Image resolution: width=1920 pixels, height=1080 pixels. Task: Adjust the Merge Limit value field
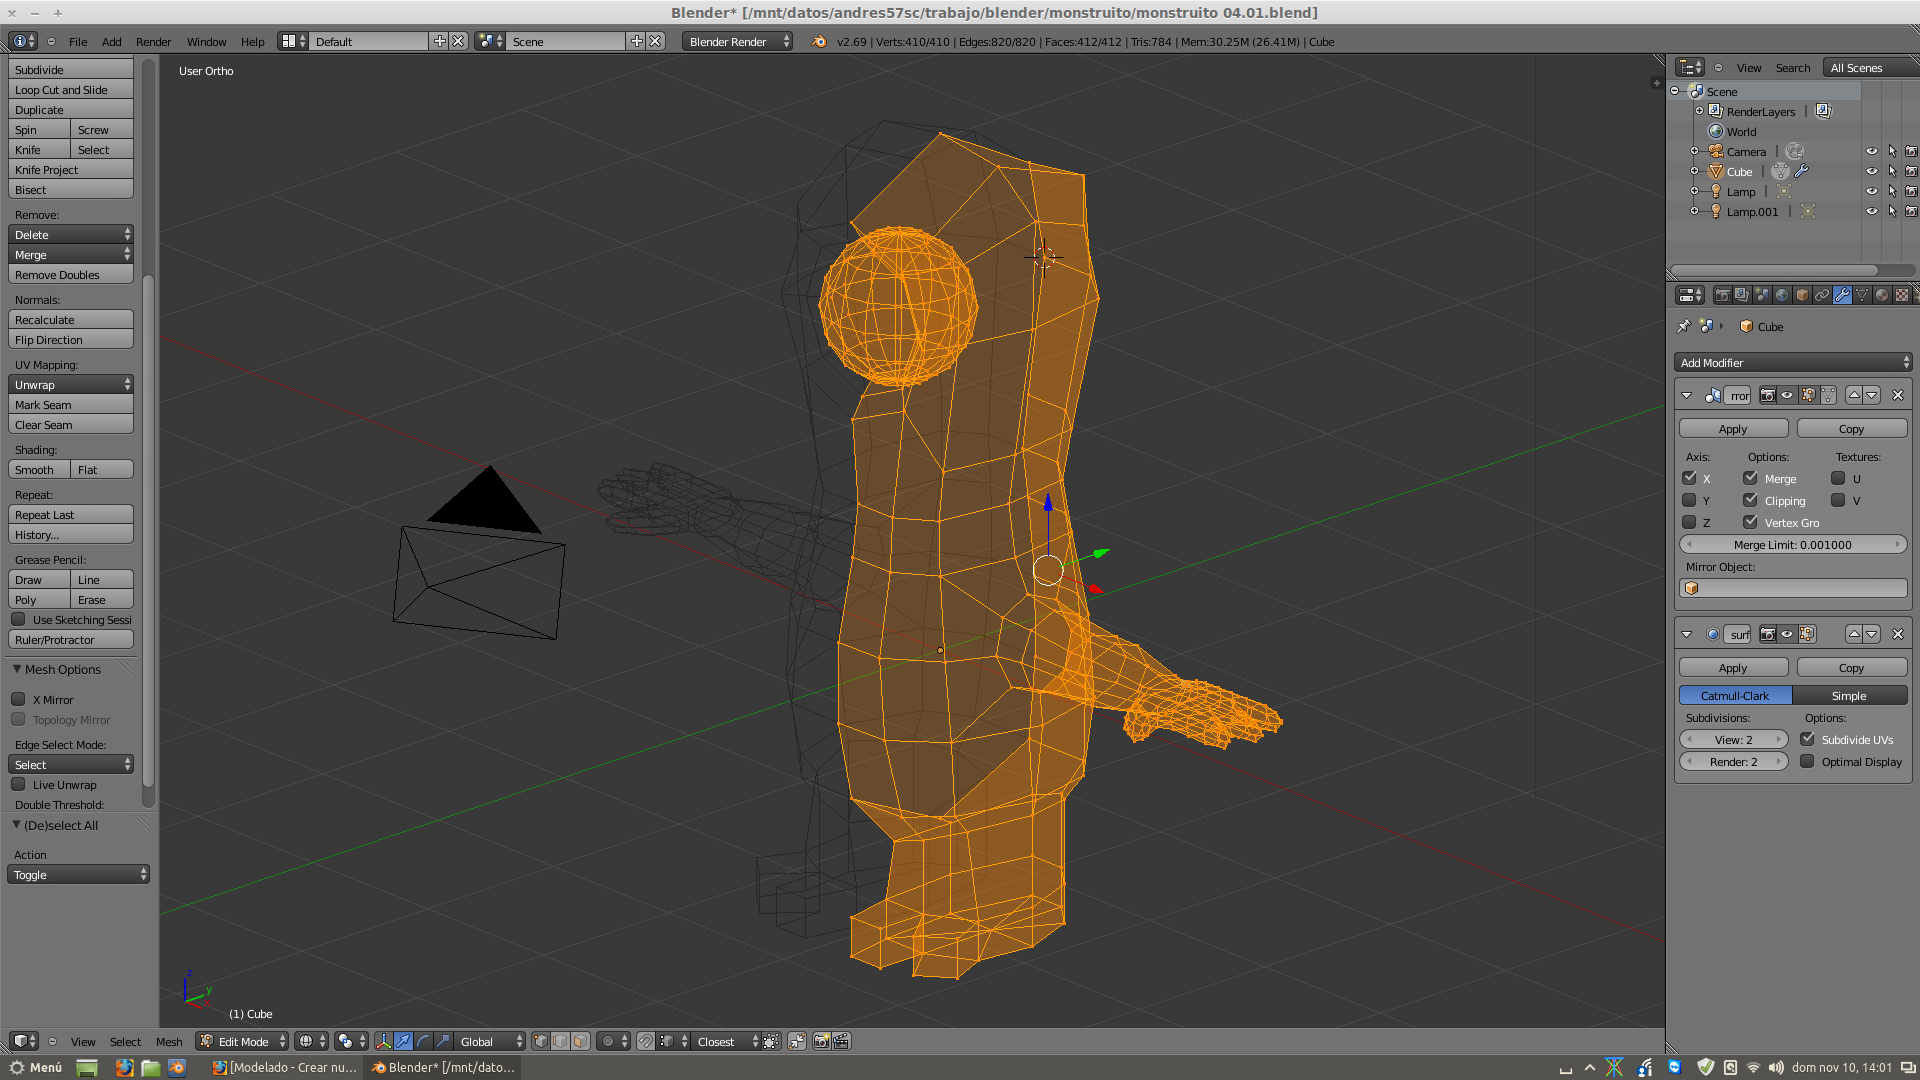pyautogui.click(x=1792, y=545)
